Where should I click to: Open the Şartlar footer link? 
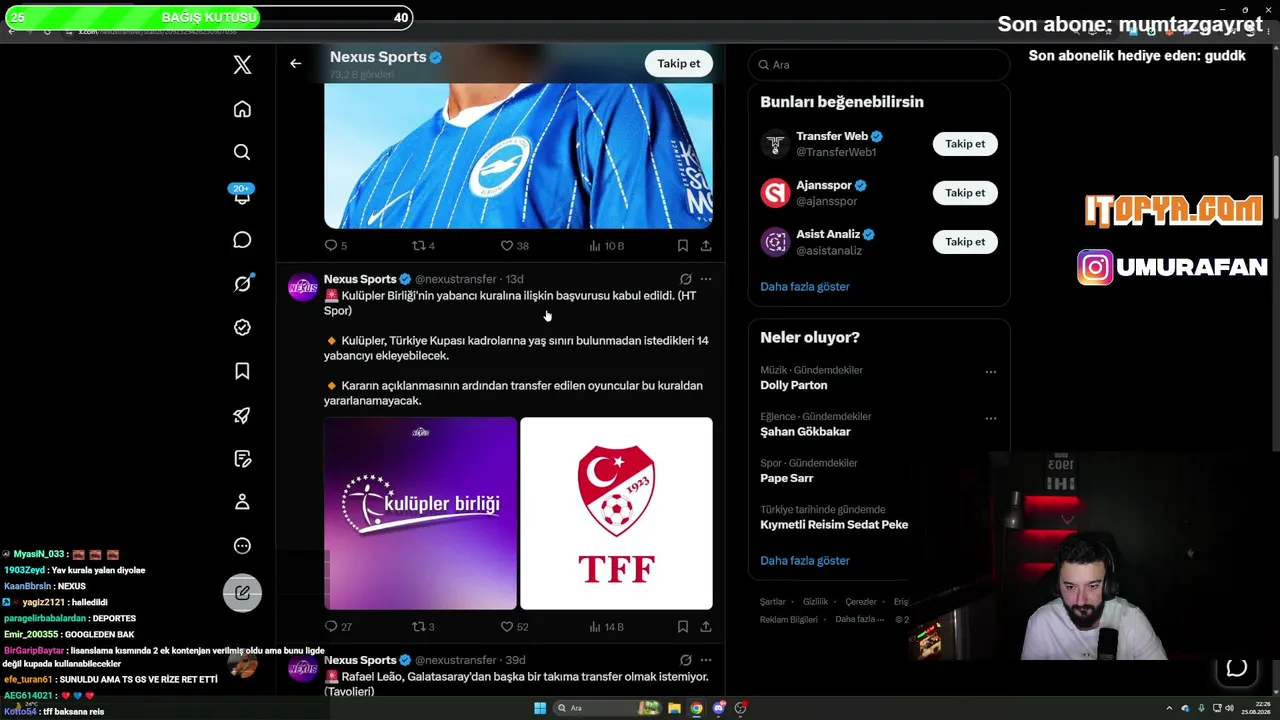(773, 602)
